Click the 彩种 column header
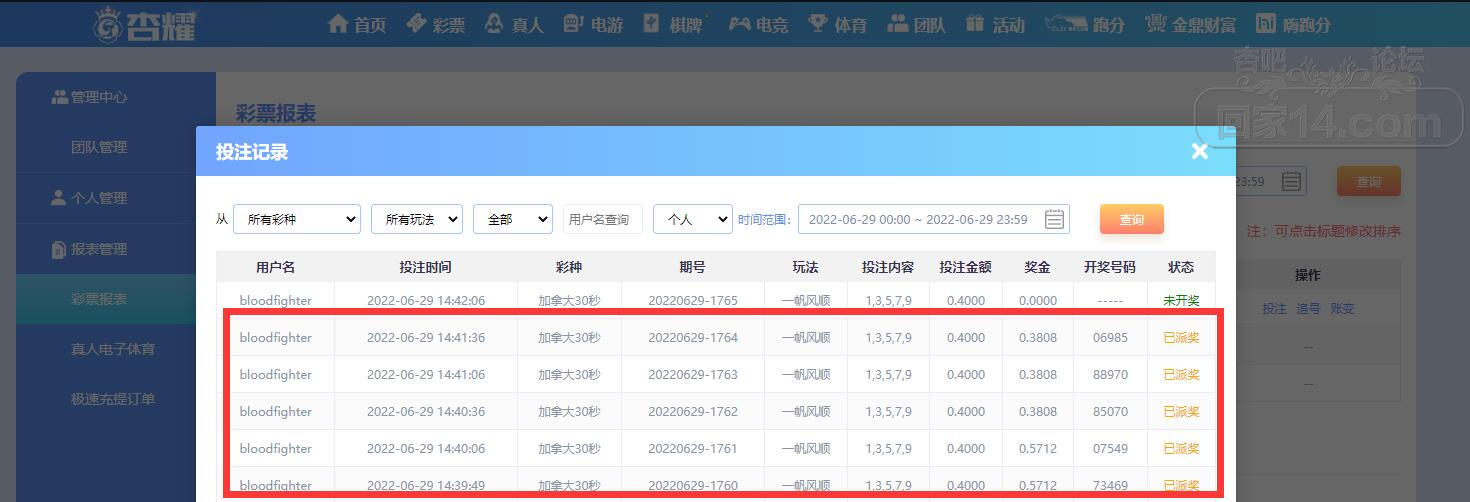The image size is (1470, 502). 569,267
